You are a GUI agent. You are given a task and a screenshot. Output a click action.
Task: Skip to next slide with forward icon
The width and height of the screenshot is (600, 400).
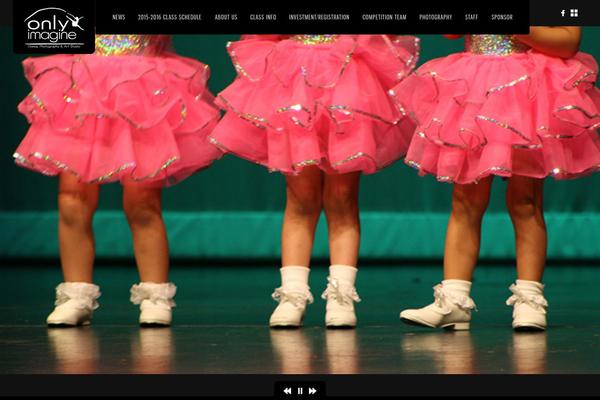[313, 391]
